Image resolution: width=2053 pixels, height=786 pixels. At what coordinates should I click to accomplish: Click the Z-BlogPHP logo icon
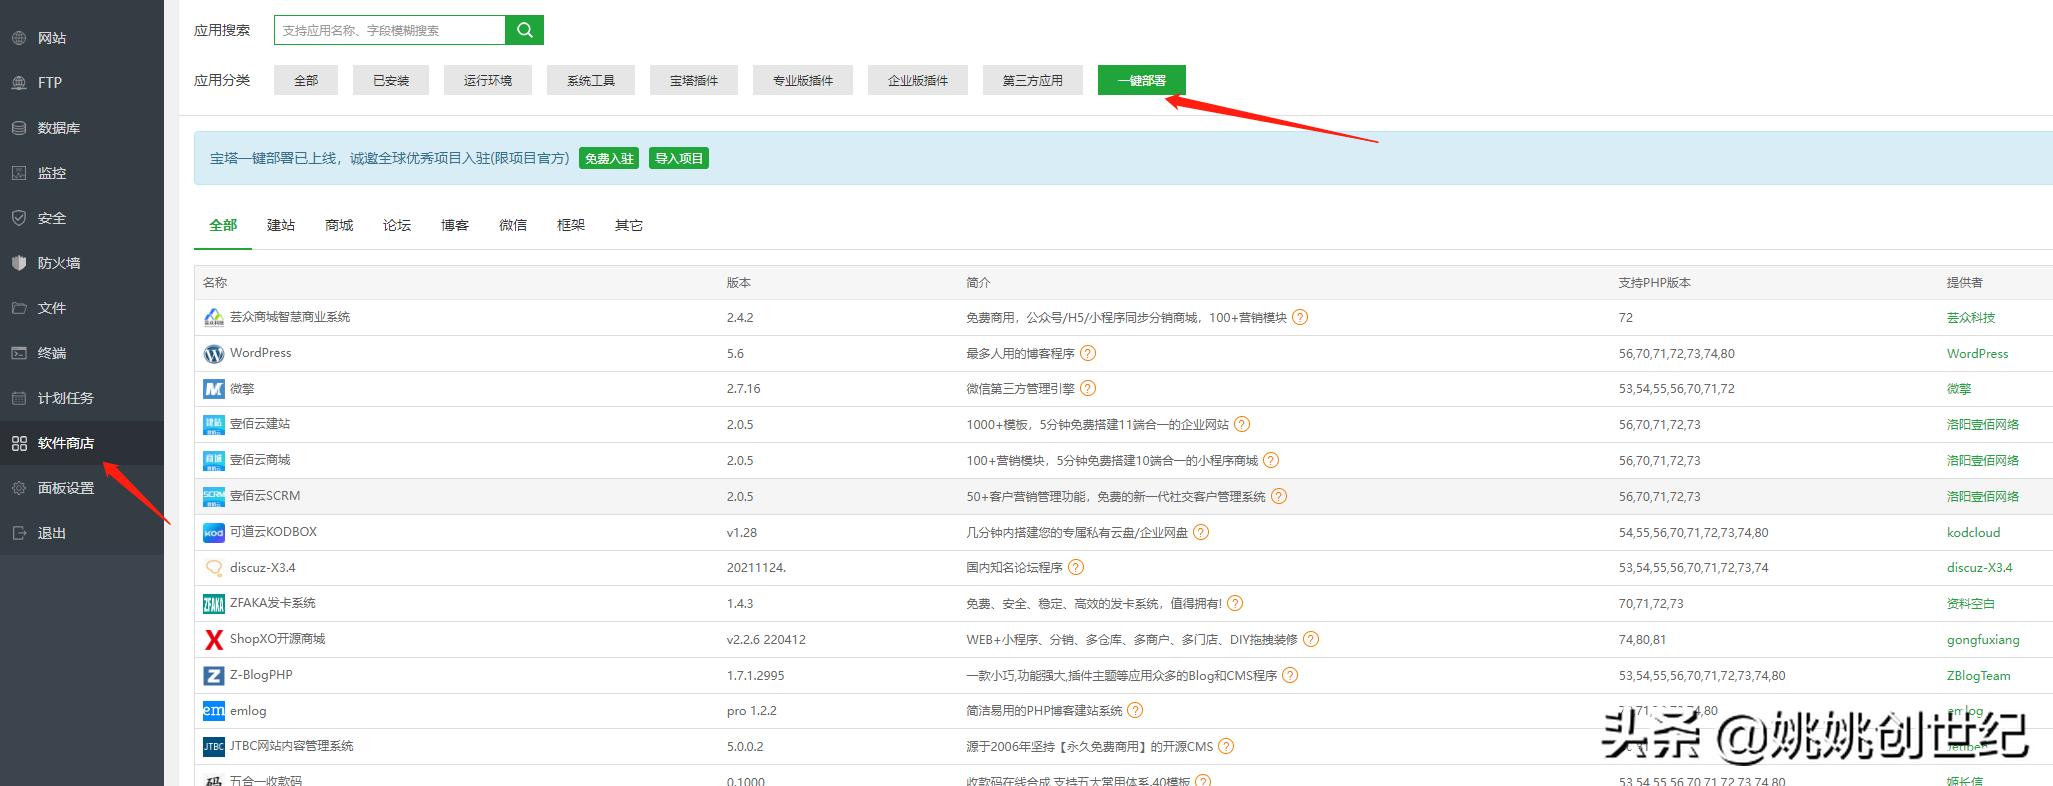[x=214, y=676]
